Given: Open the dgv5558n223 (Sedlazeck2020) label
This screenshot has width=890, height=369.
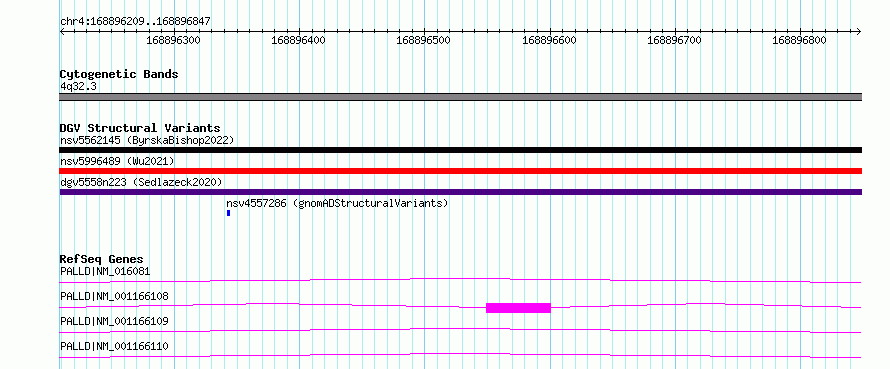Looking at the screenshot, I should coord(141,182).
